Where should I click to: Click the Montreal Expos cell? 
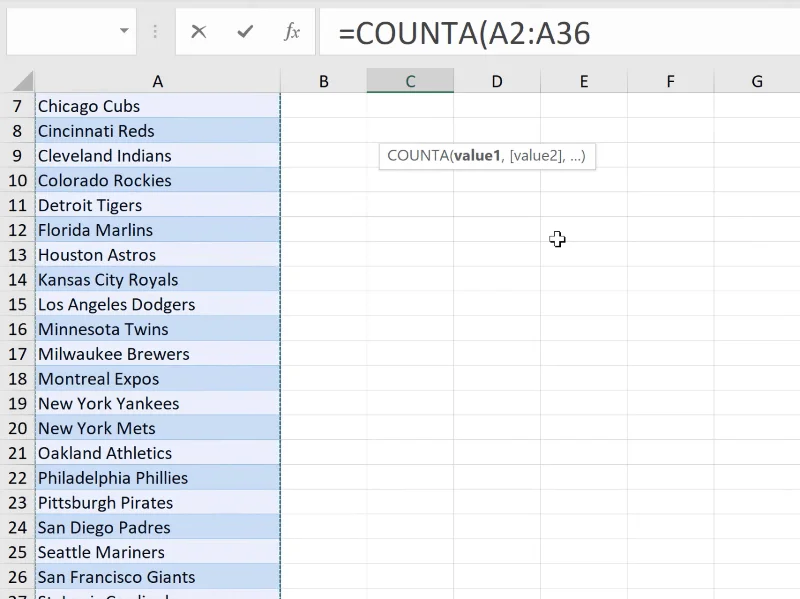[x=158, y=379]
